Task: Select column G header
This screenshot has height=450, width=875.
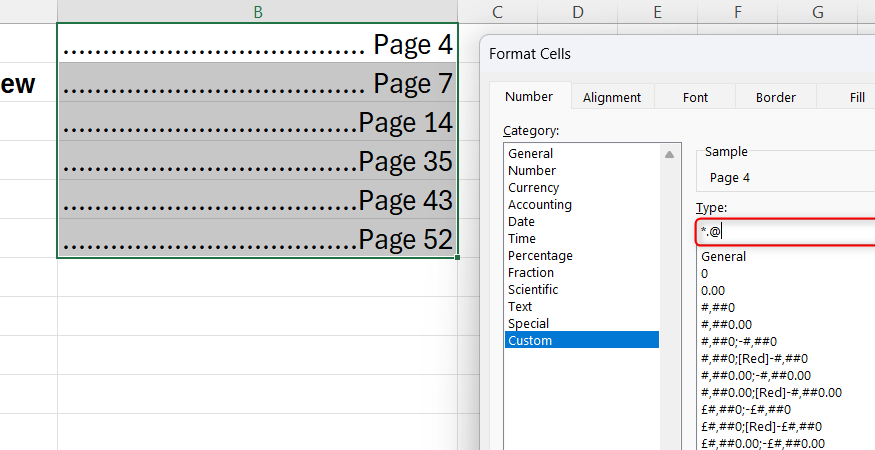Action: click(x=818, y=12)
